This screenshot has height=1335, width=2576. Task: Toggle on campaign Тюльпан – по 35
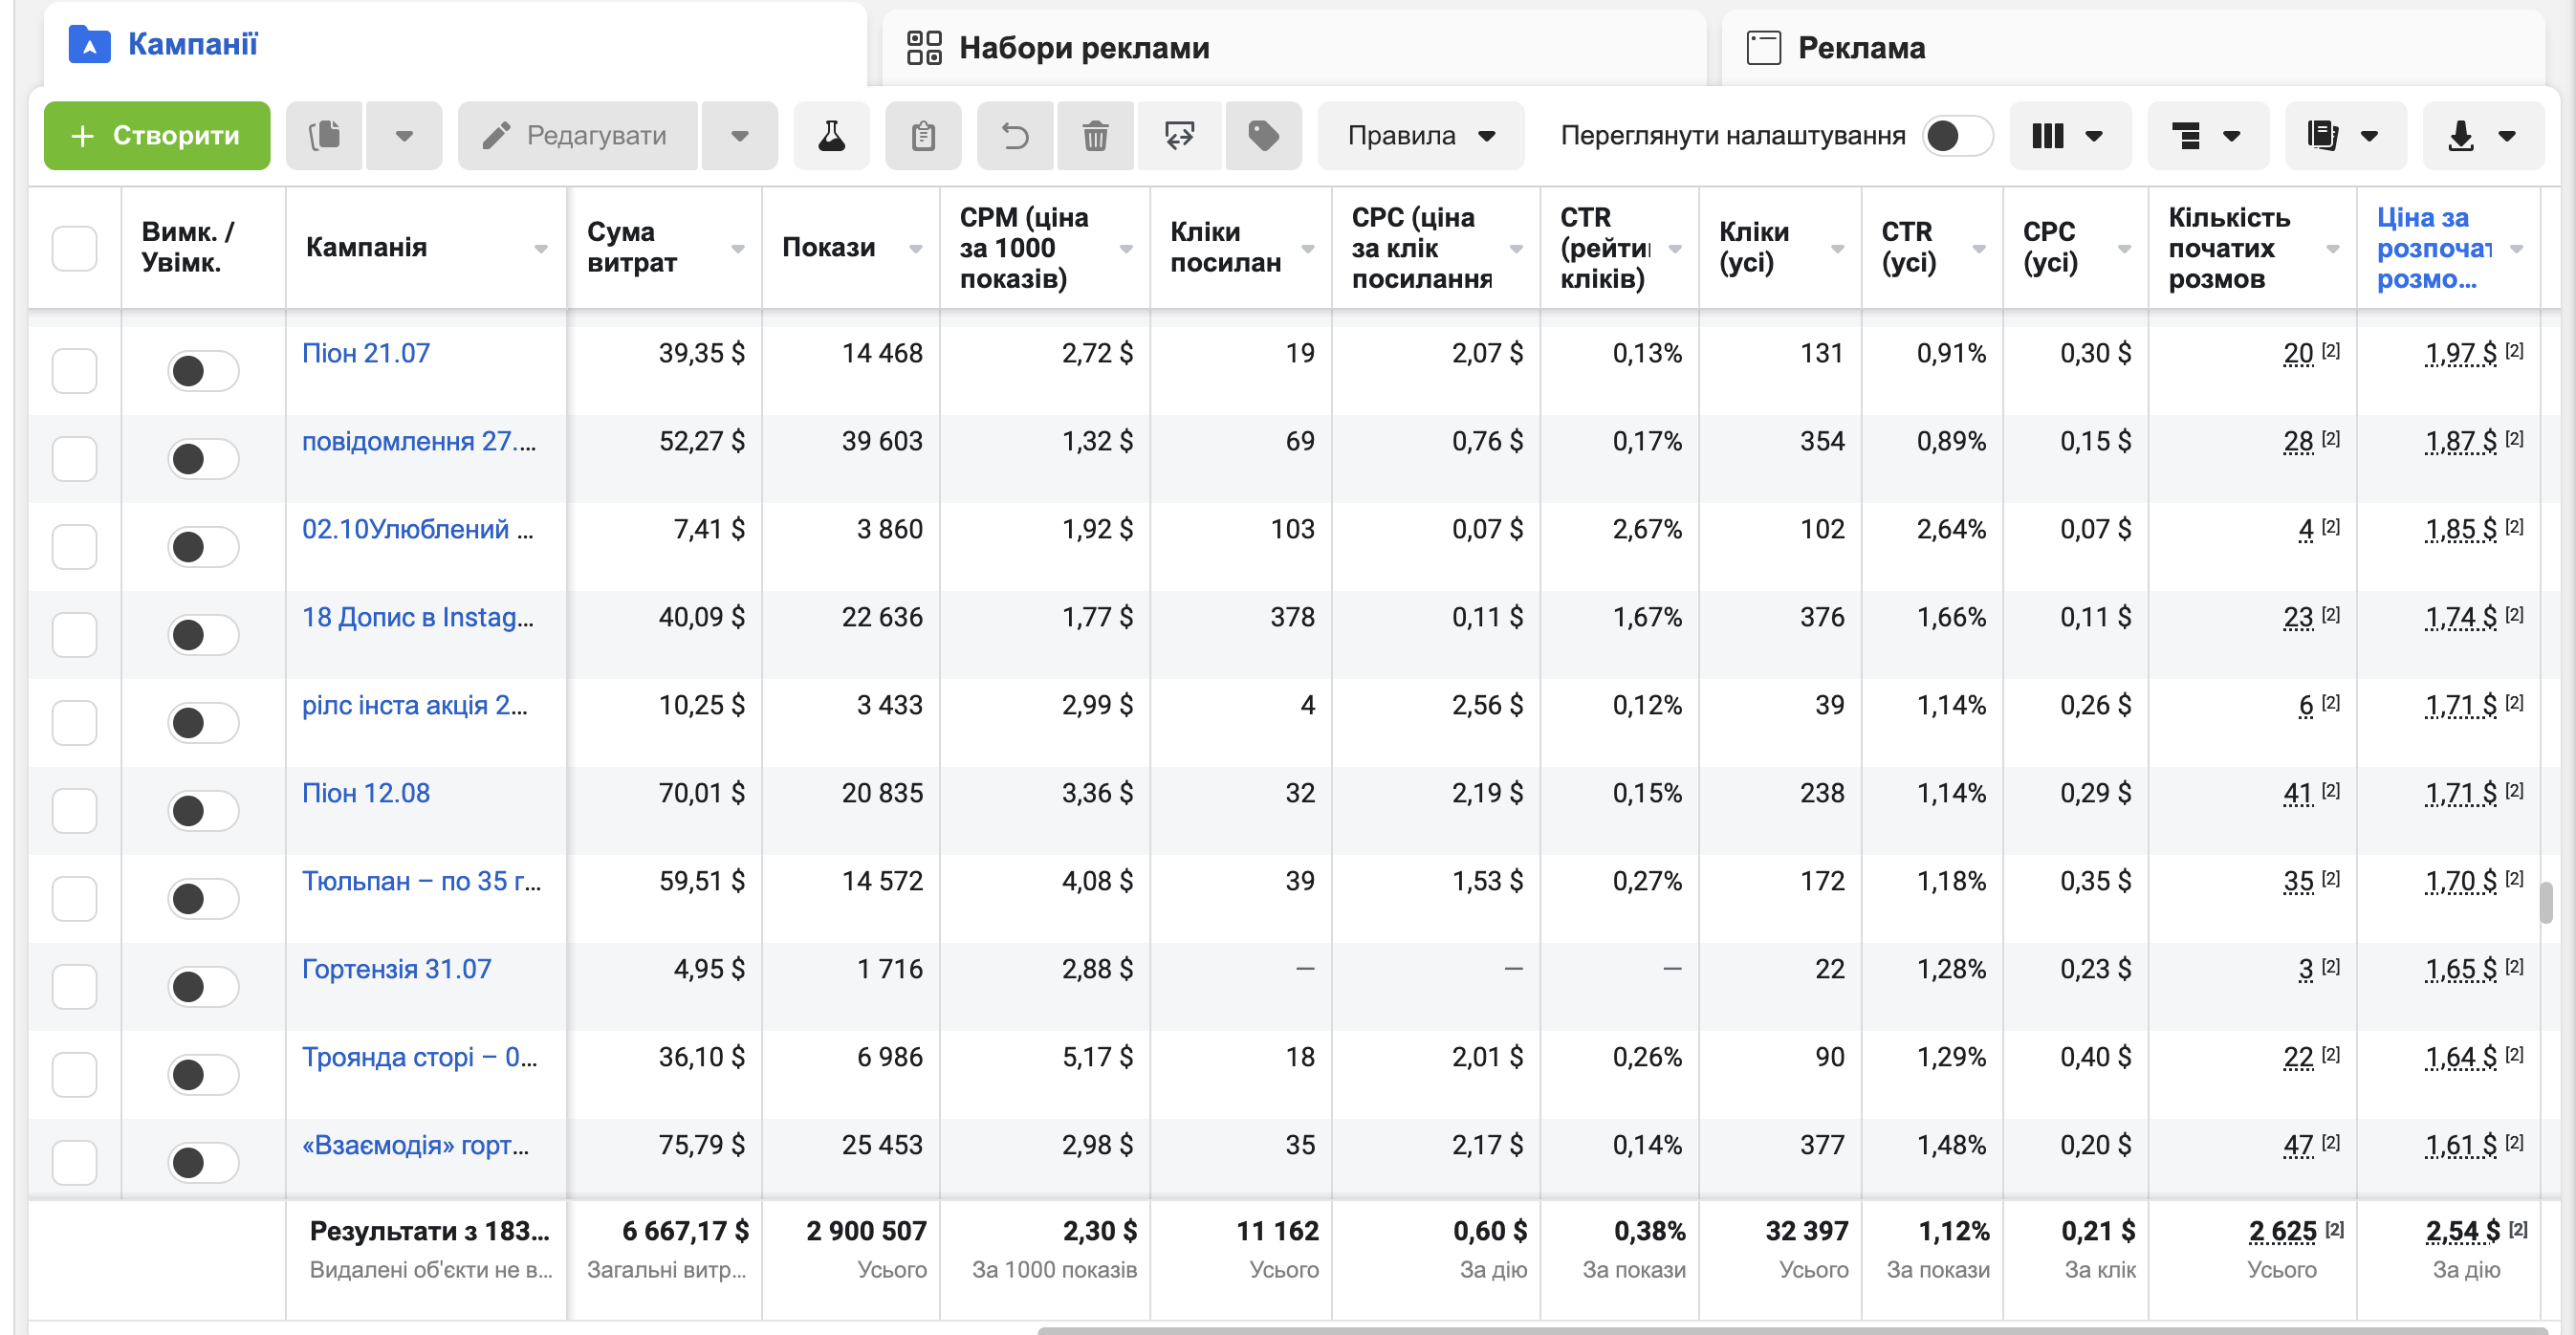203,899
